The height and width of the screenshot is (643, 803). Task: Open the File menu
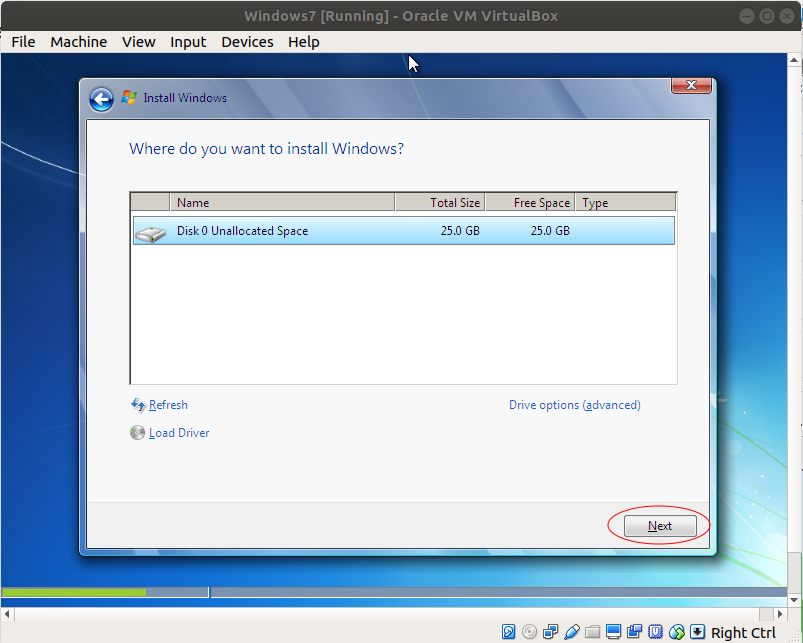24,42
